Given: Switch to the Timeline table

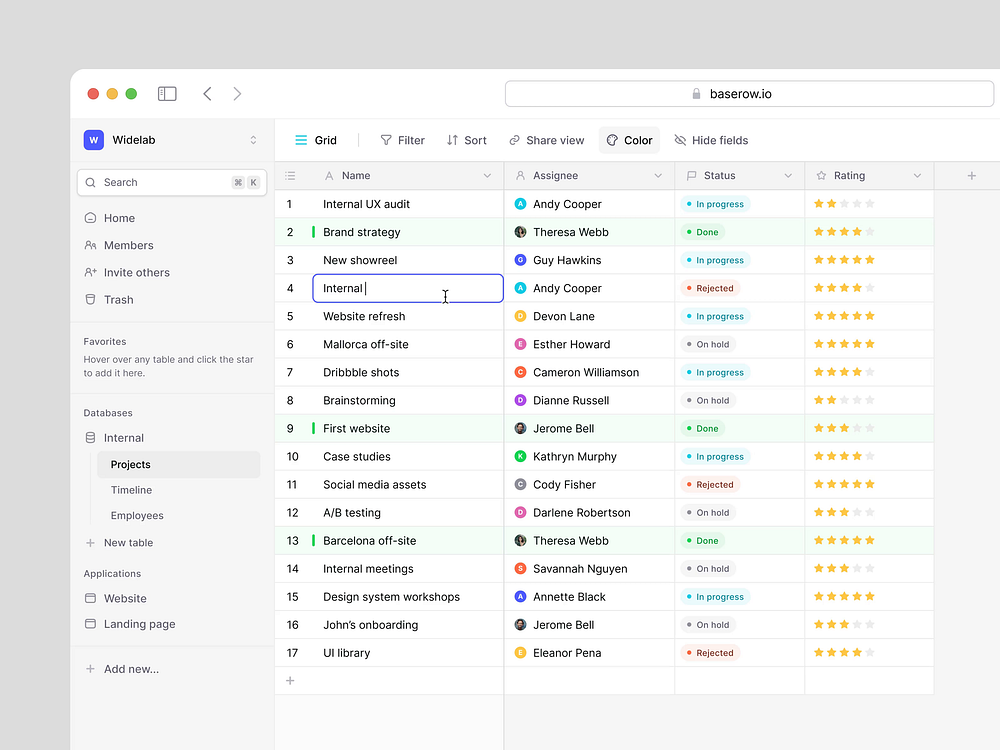Looking at the screenshot, I should (131, 490).
